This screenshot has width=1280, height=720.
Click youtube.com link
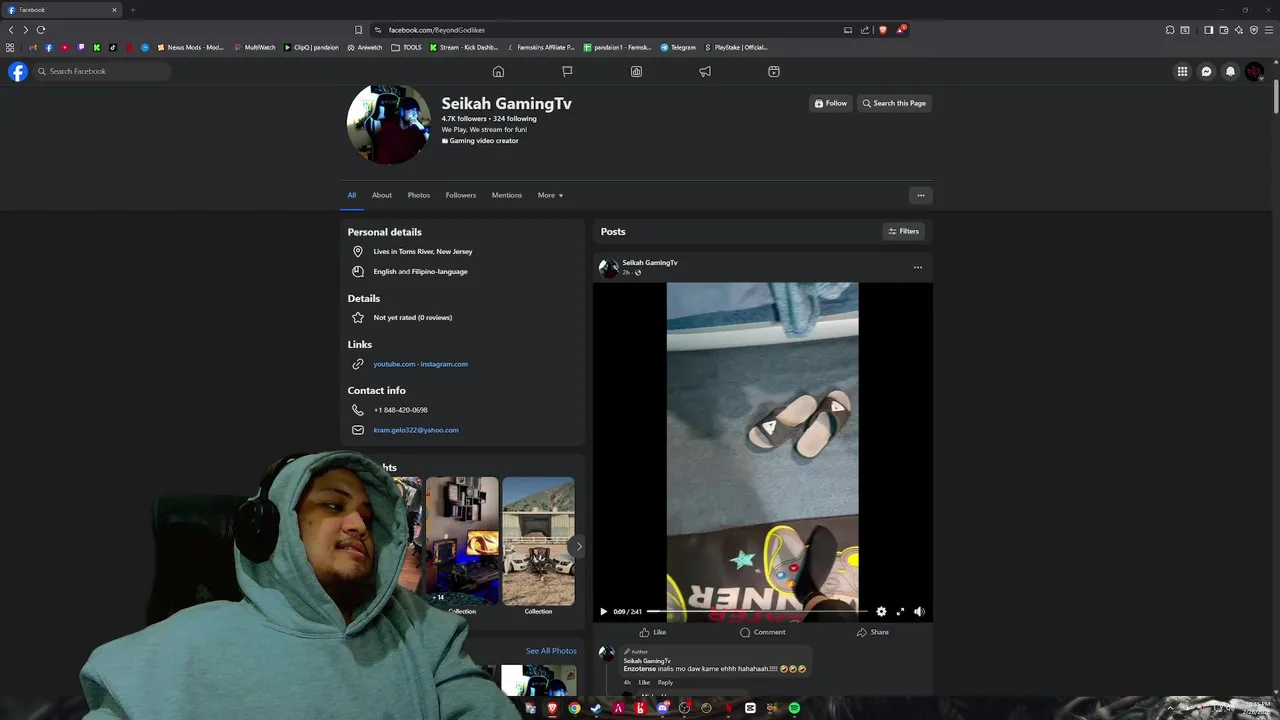click(x=394, y=364)
